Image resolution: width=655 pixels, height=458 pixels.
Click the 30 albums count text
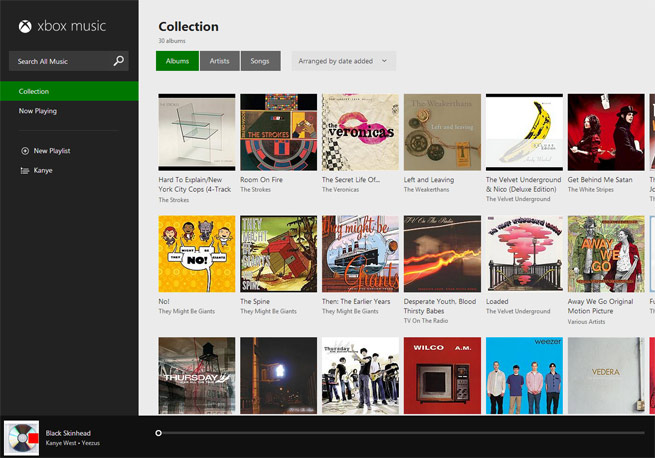[x=172, y=41]
